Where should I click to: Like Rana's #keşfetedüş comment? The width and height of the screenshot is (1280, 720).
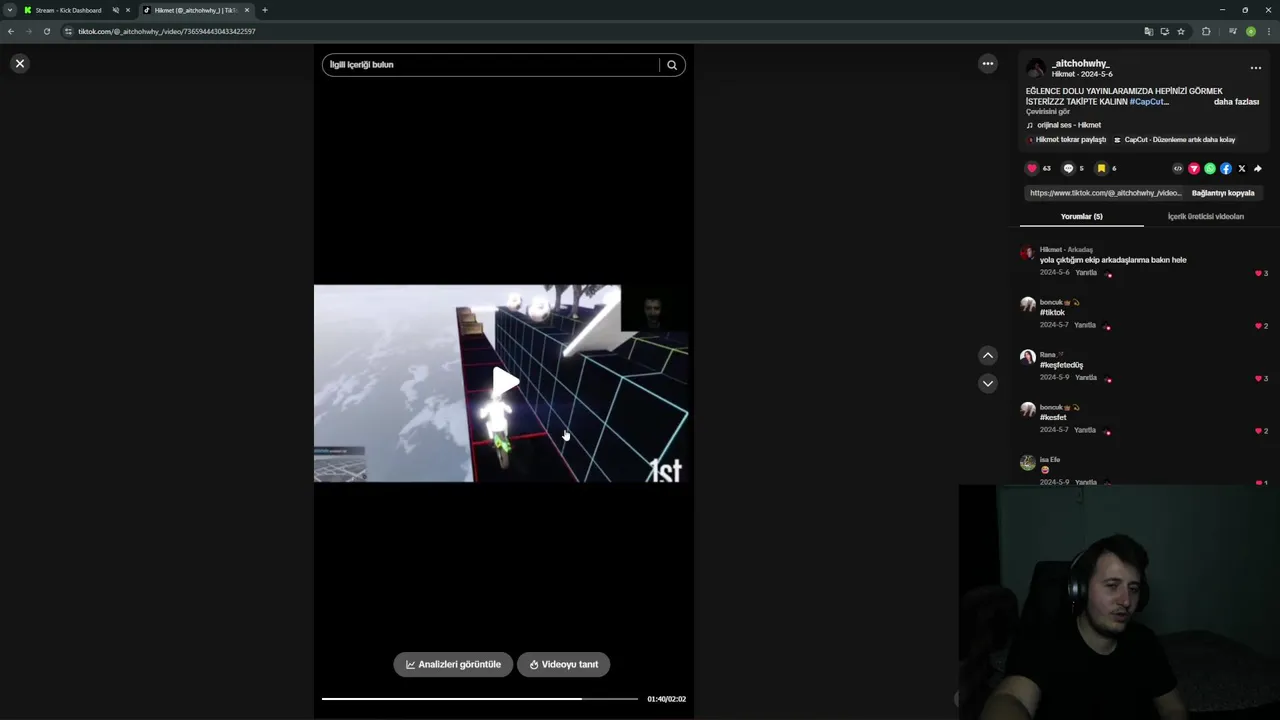[x=1259, y=378]
